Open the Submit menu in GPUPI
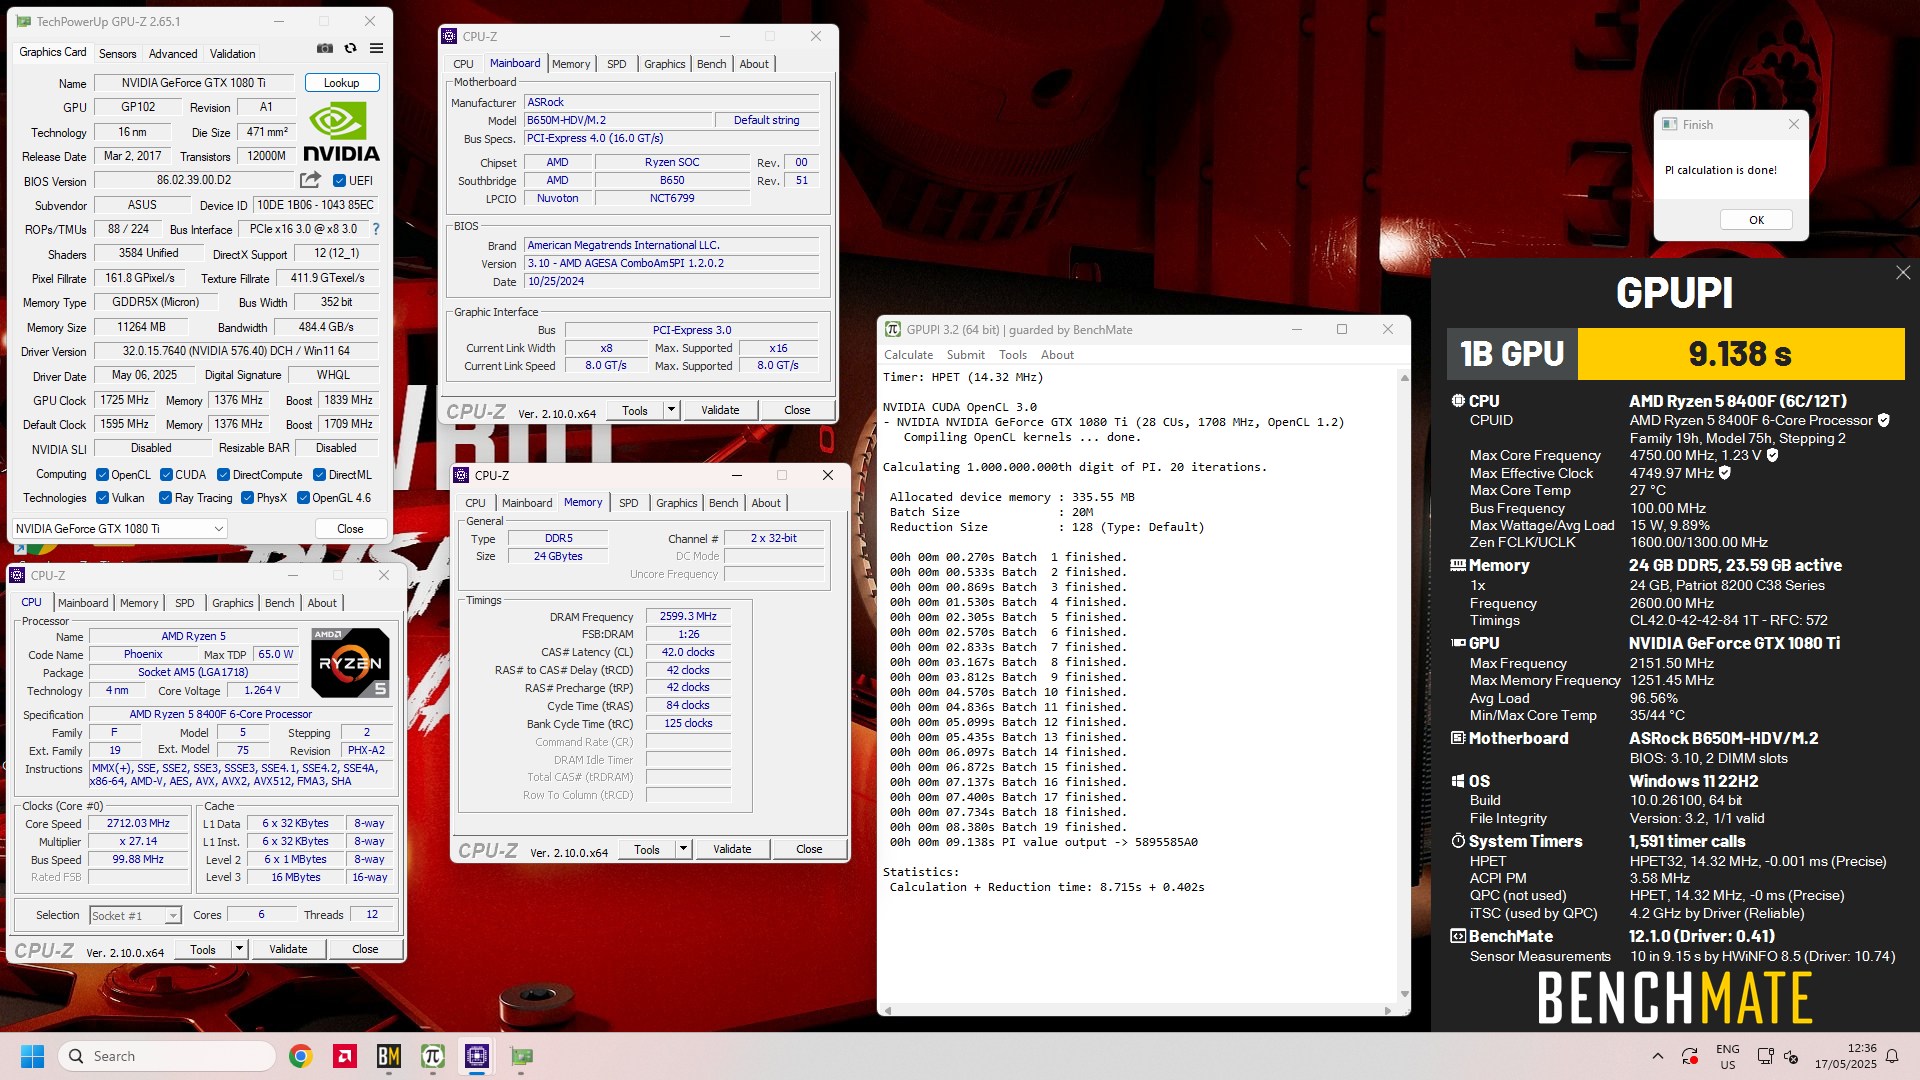1920x1080 pixels. [965, 355]
